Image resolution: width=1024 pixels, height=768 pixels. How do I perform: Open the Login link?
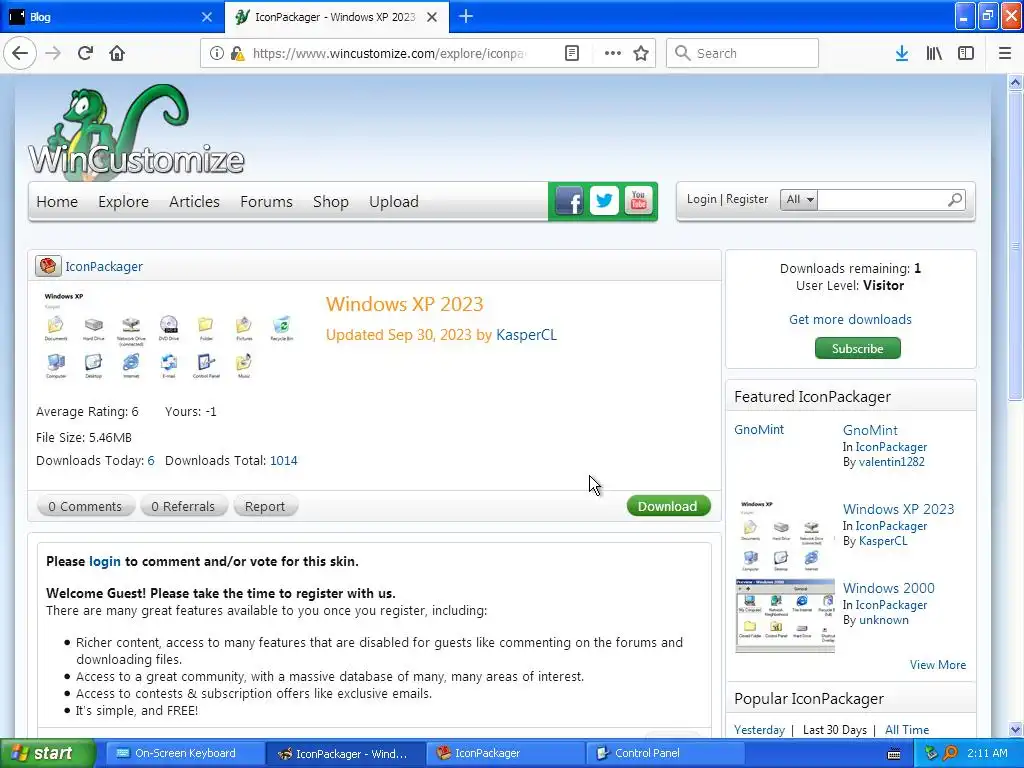click(x=701, y=199)
